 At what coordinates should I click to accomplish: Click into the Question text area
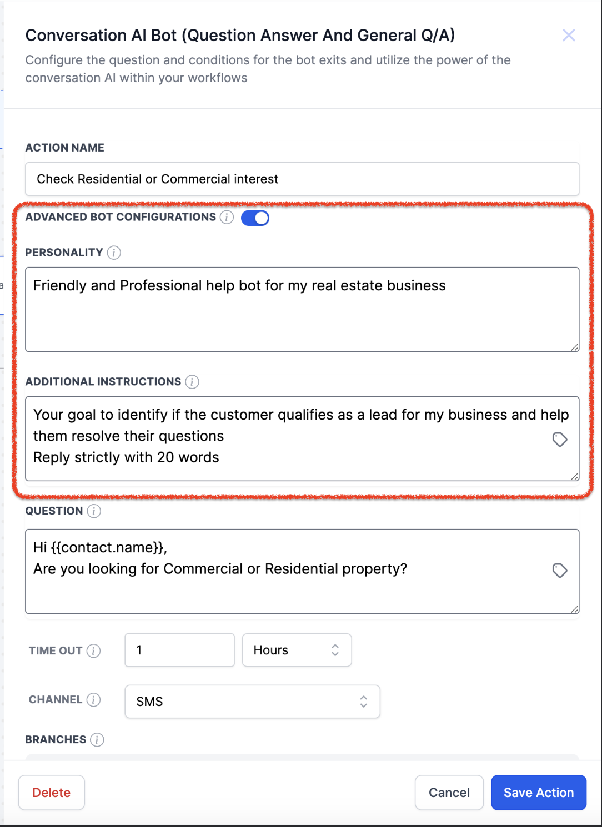pos(302,572)
